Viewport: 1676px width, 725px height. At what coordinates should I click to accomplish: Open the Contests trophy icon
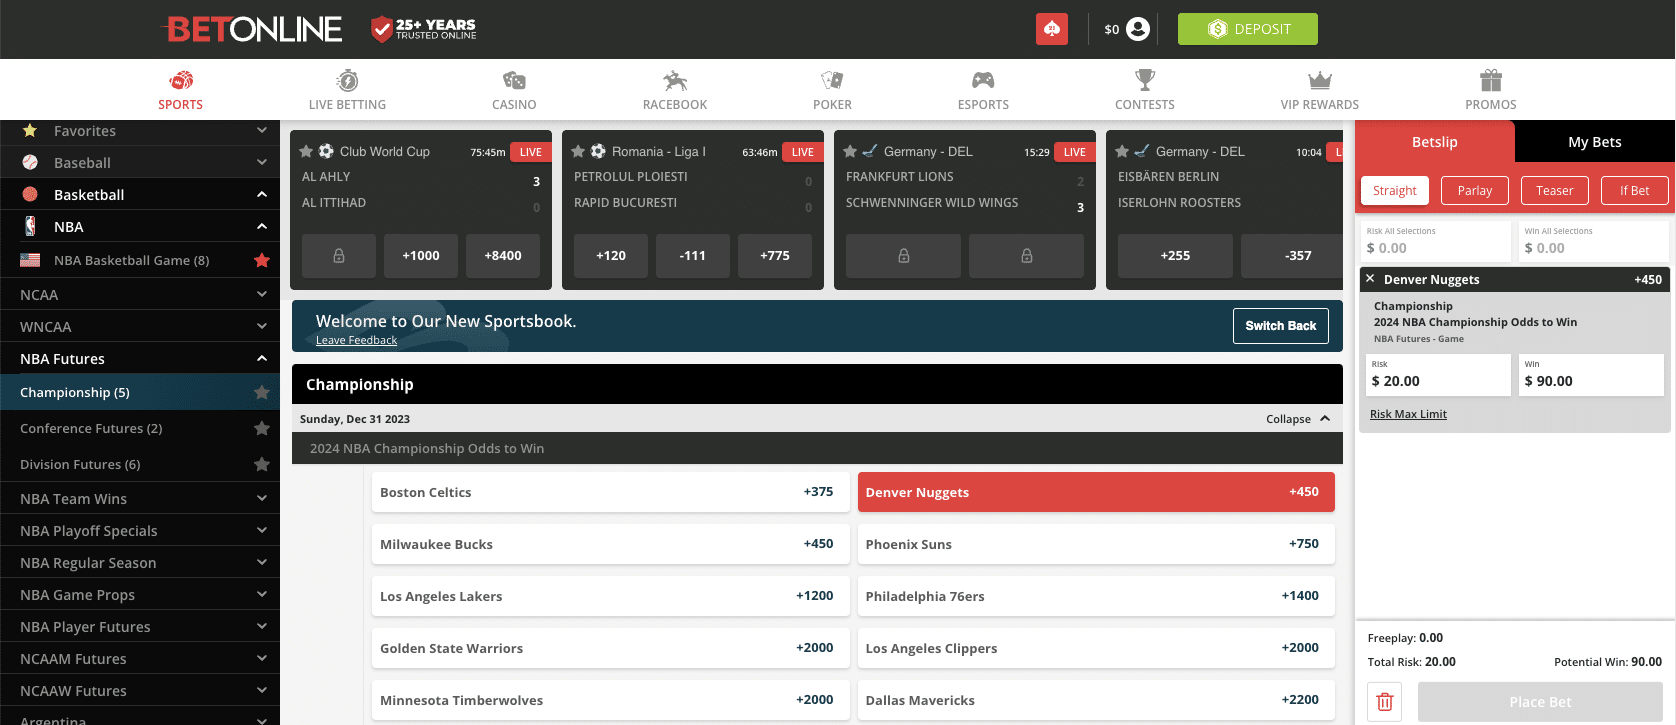pos(1145,80)
